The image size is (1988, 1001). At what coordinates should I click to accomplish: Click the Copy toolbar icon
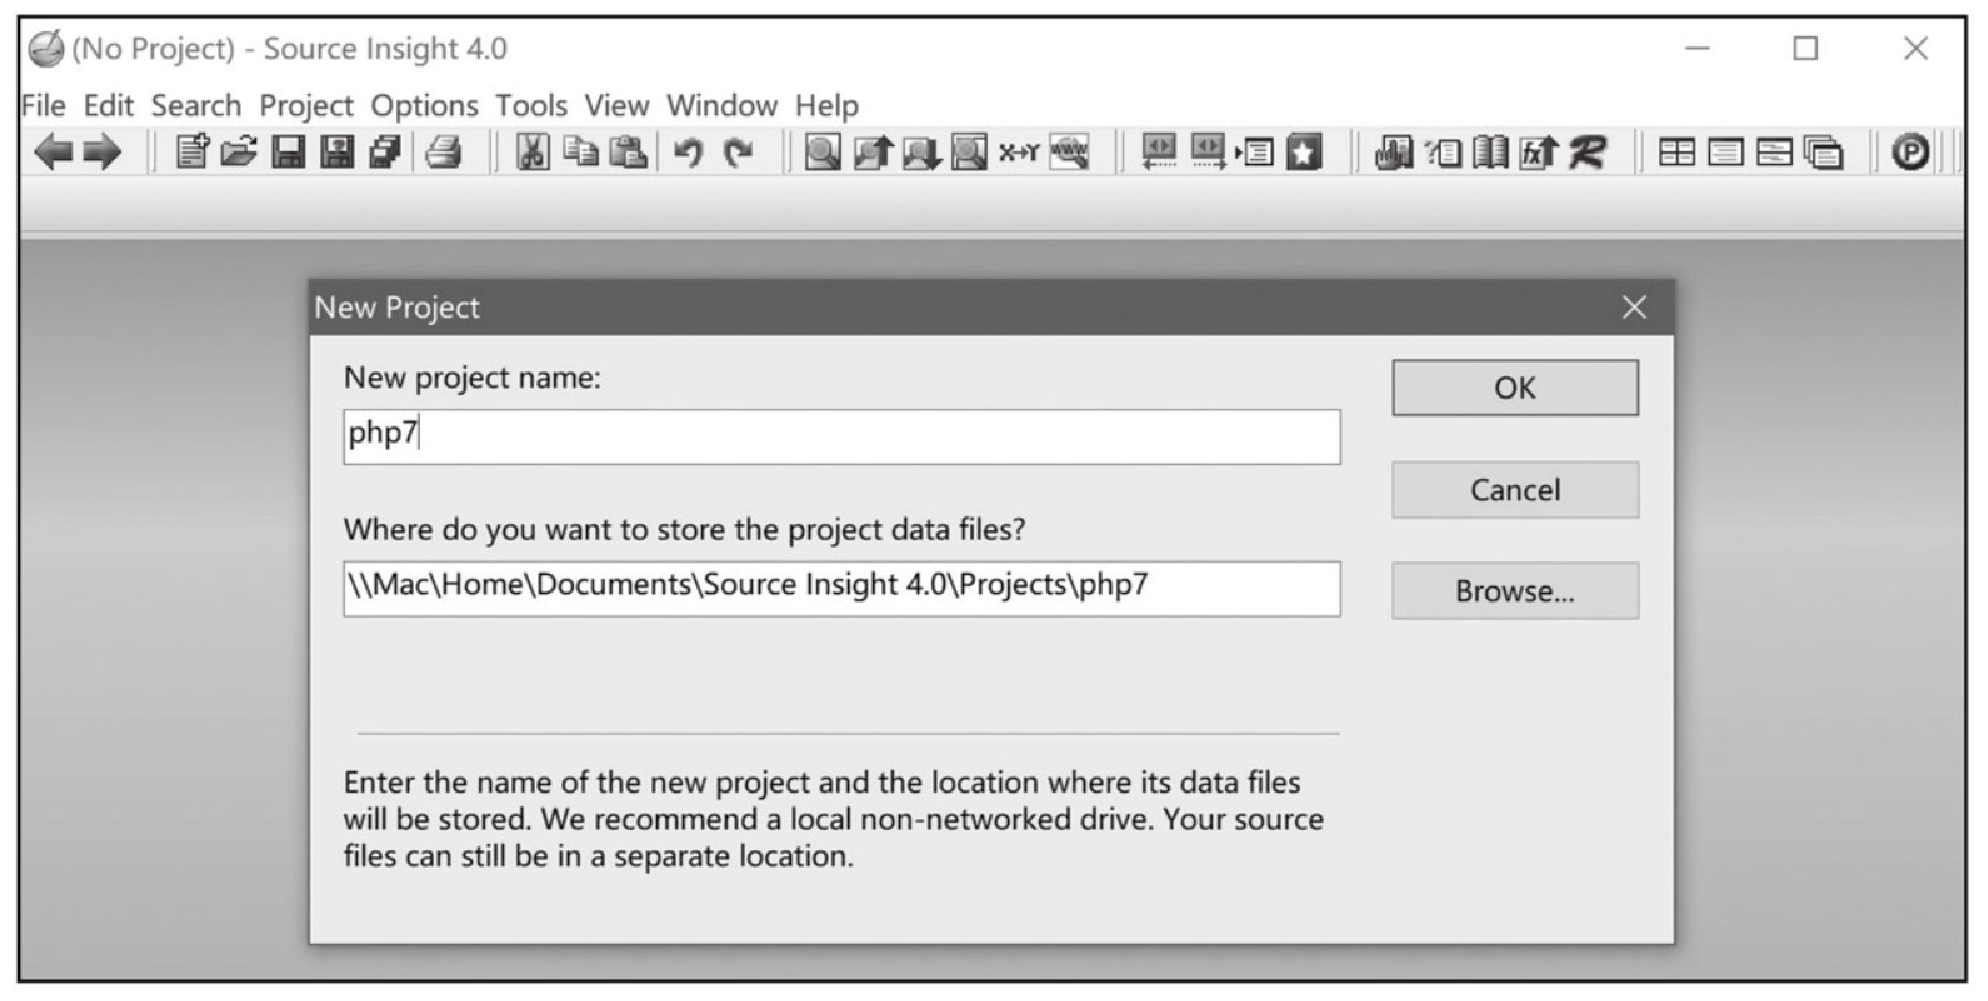point(581,152)
